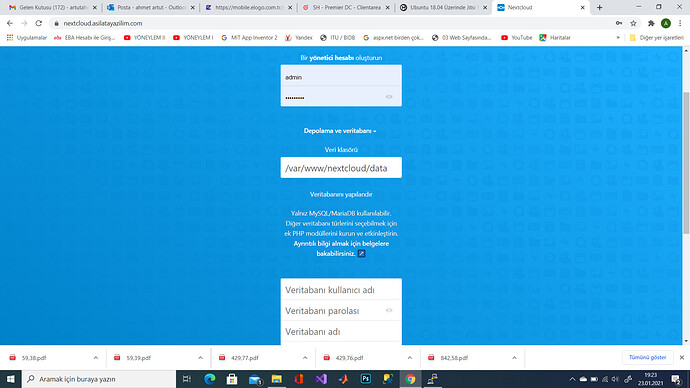Switch to SH Premier DC tab
The height and width of the screenshot is (388, 690).
tap(346, 7)
